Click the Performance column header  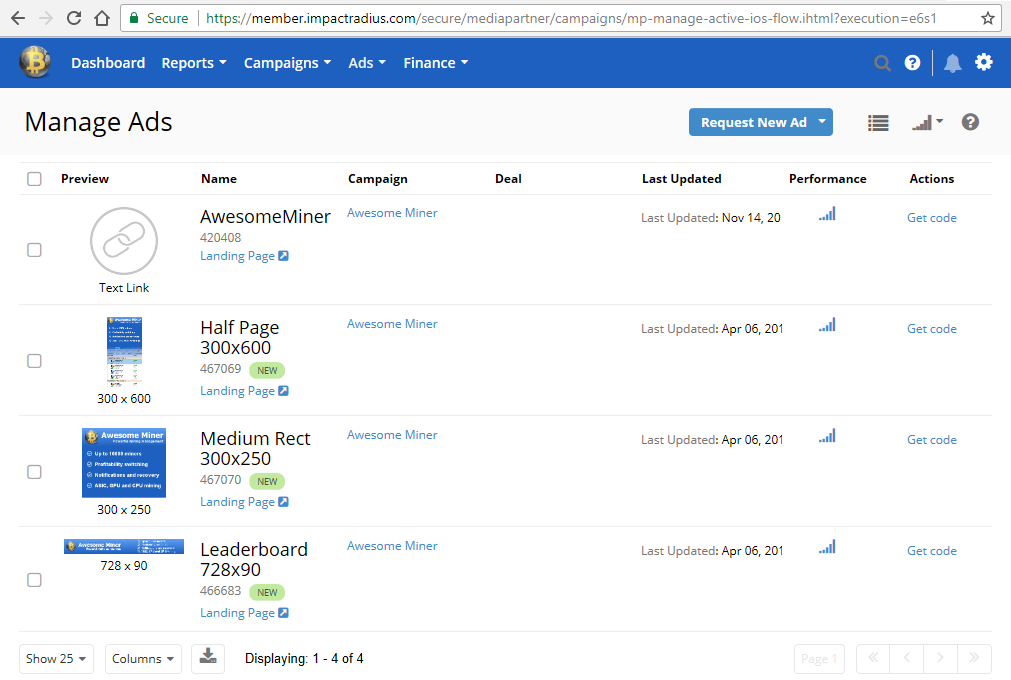827,179
